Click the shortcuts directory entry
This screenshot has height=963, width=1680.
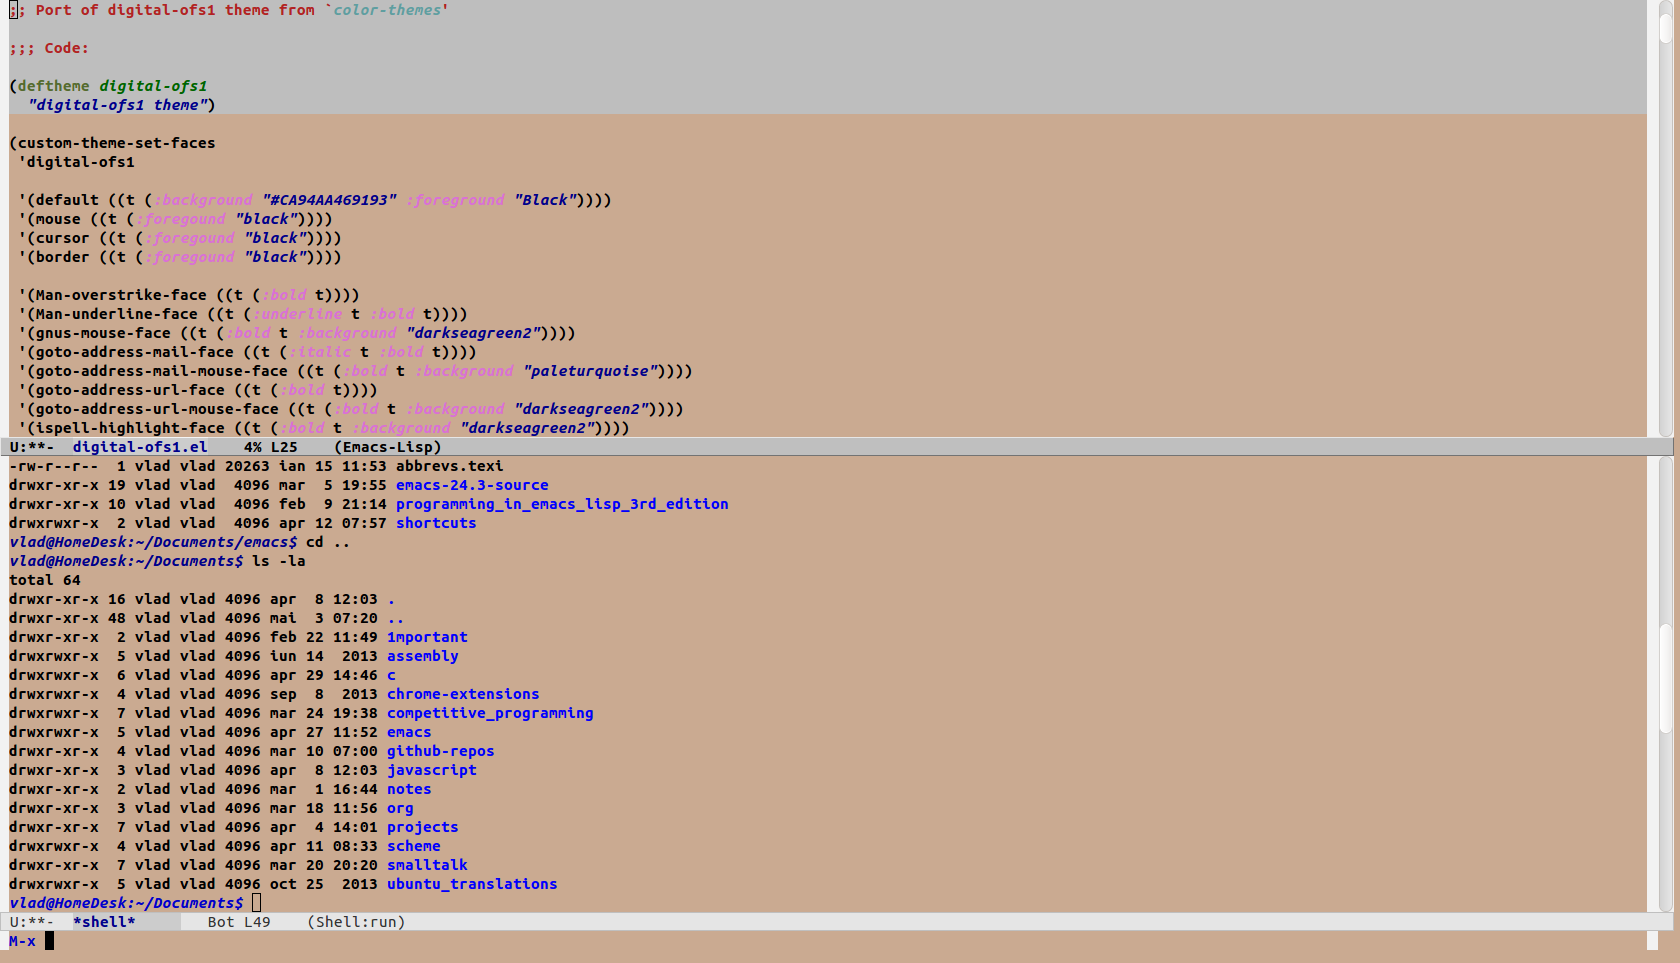tap(436, 523)
